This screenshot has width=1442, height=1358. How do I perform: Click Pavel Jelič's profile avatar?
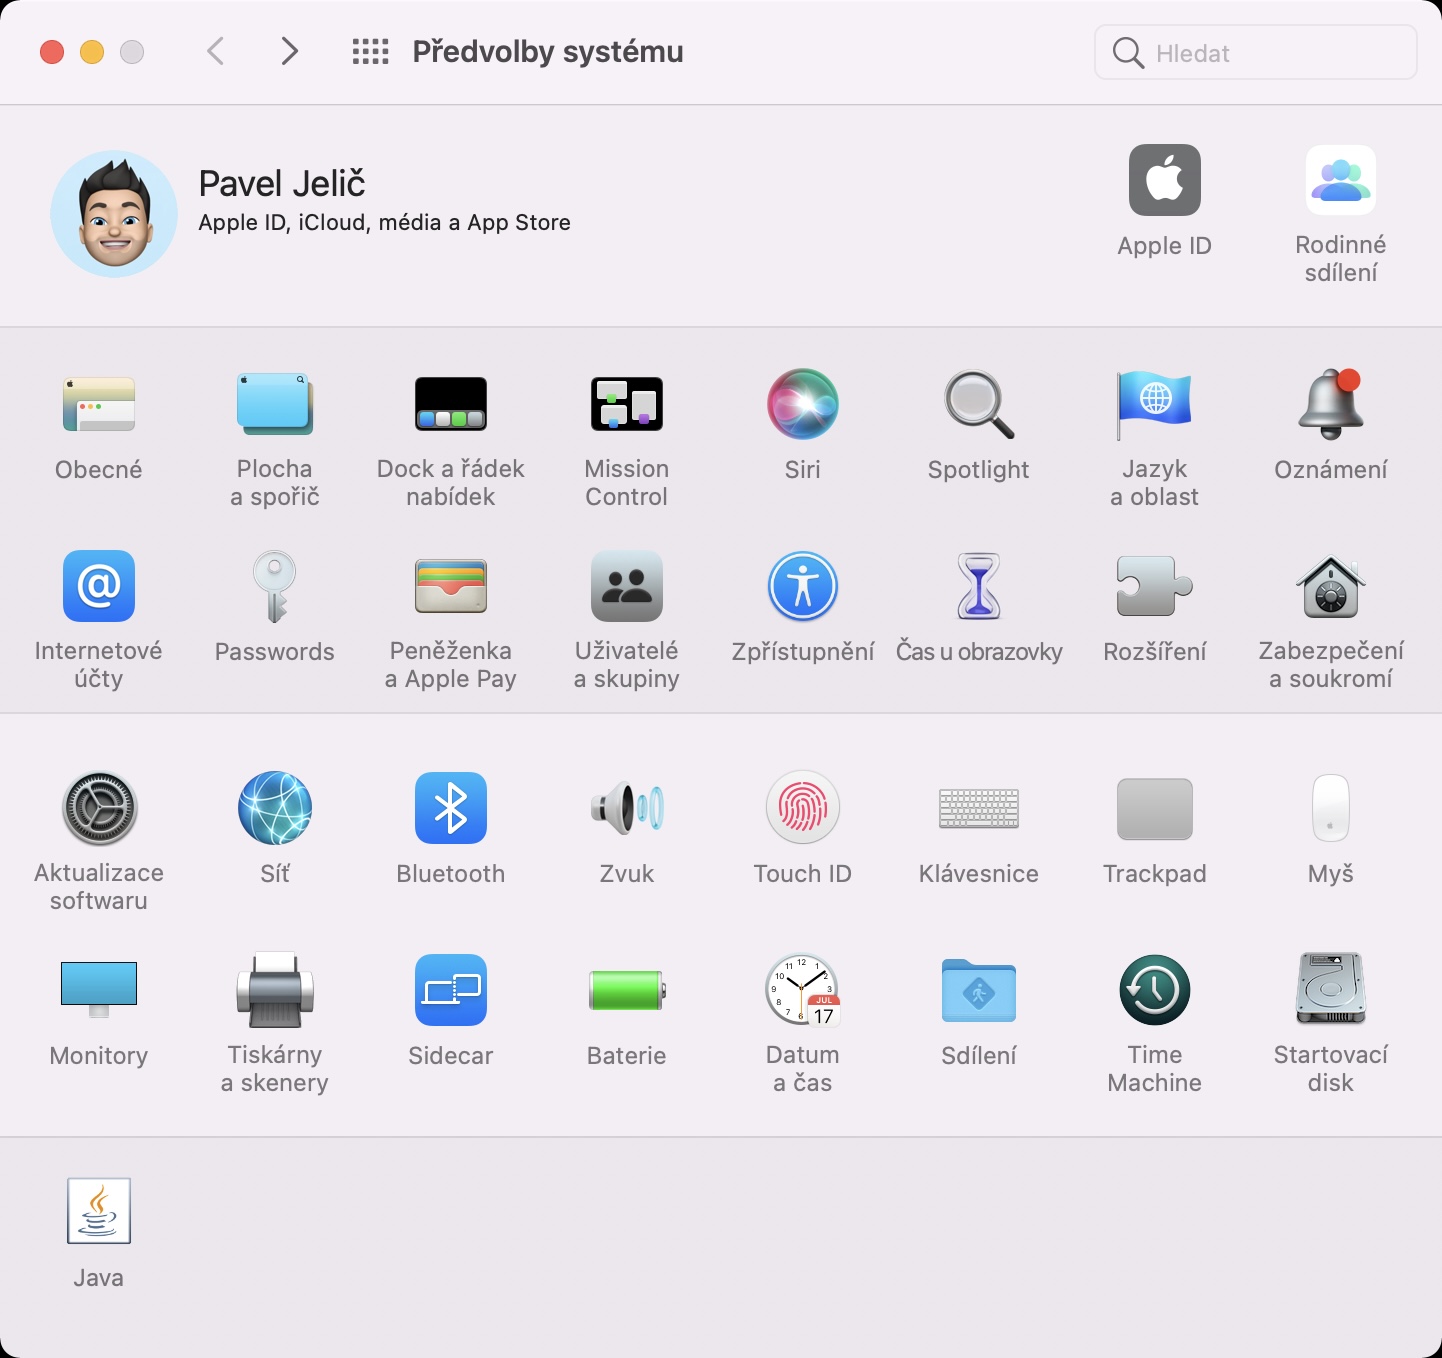pos(114,214)
